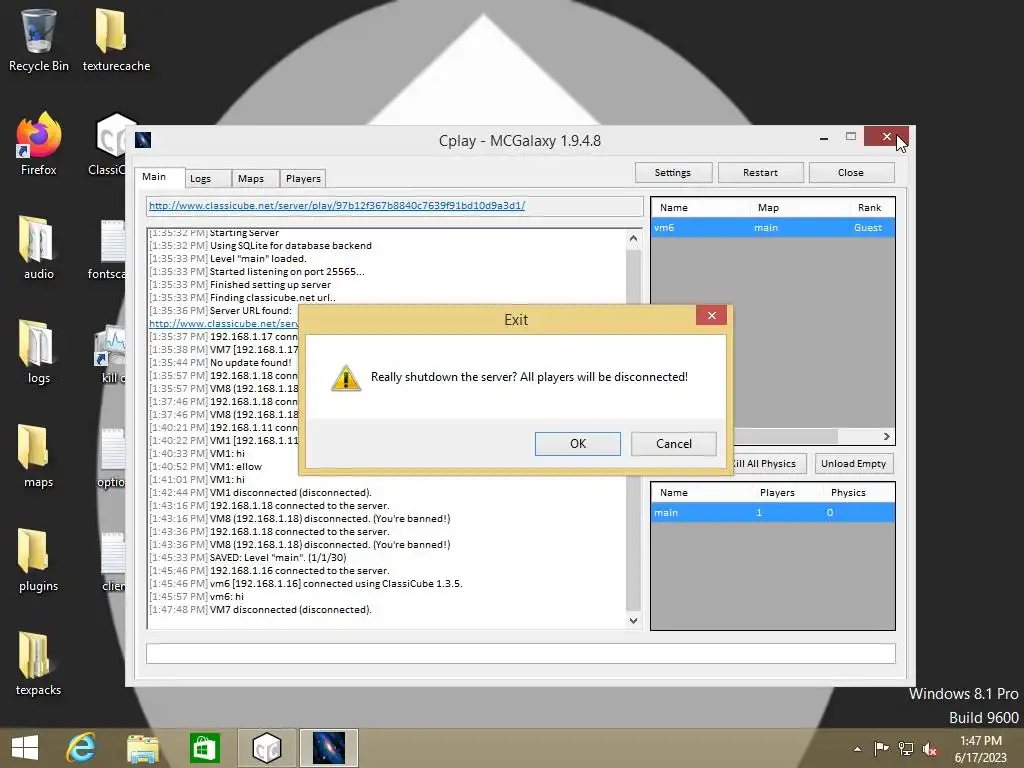
Task: Launch the Firefox desktop shortcut
Action: point(39,144)
